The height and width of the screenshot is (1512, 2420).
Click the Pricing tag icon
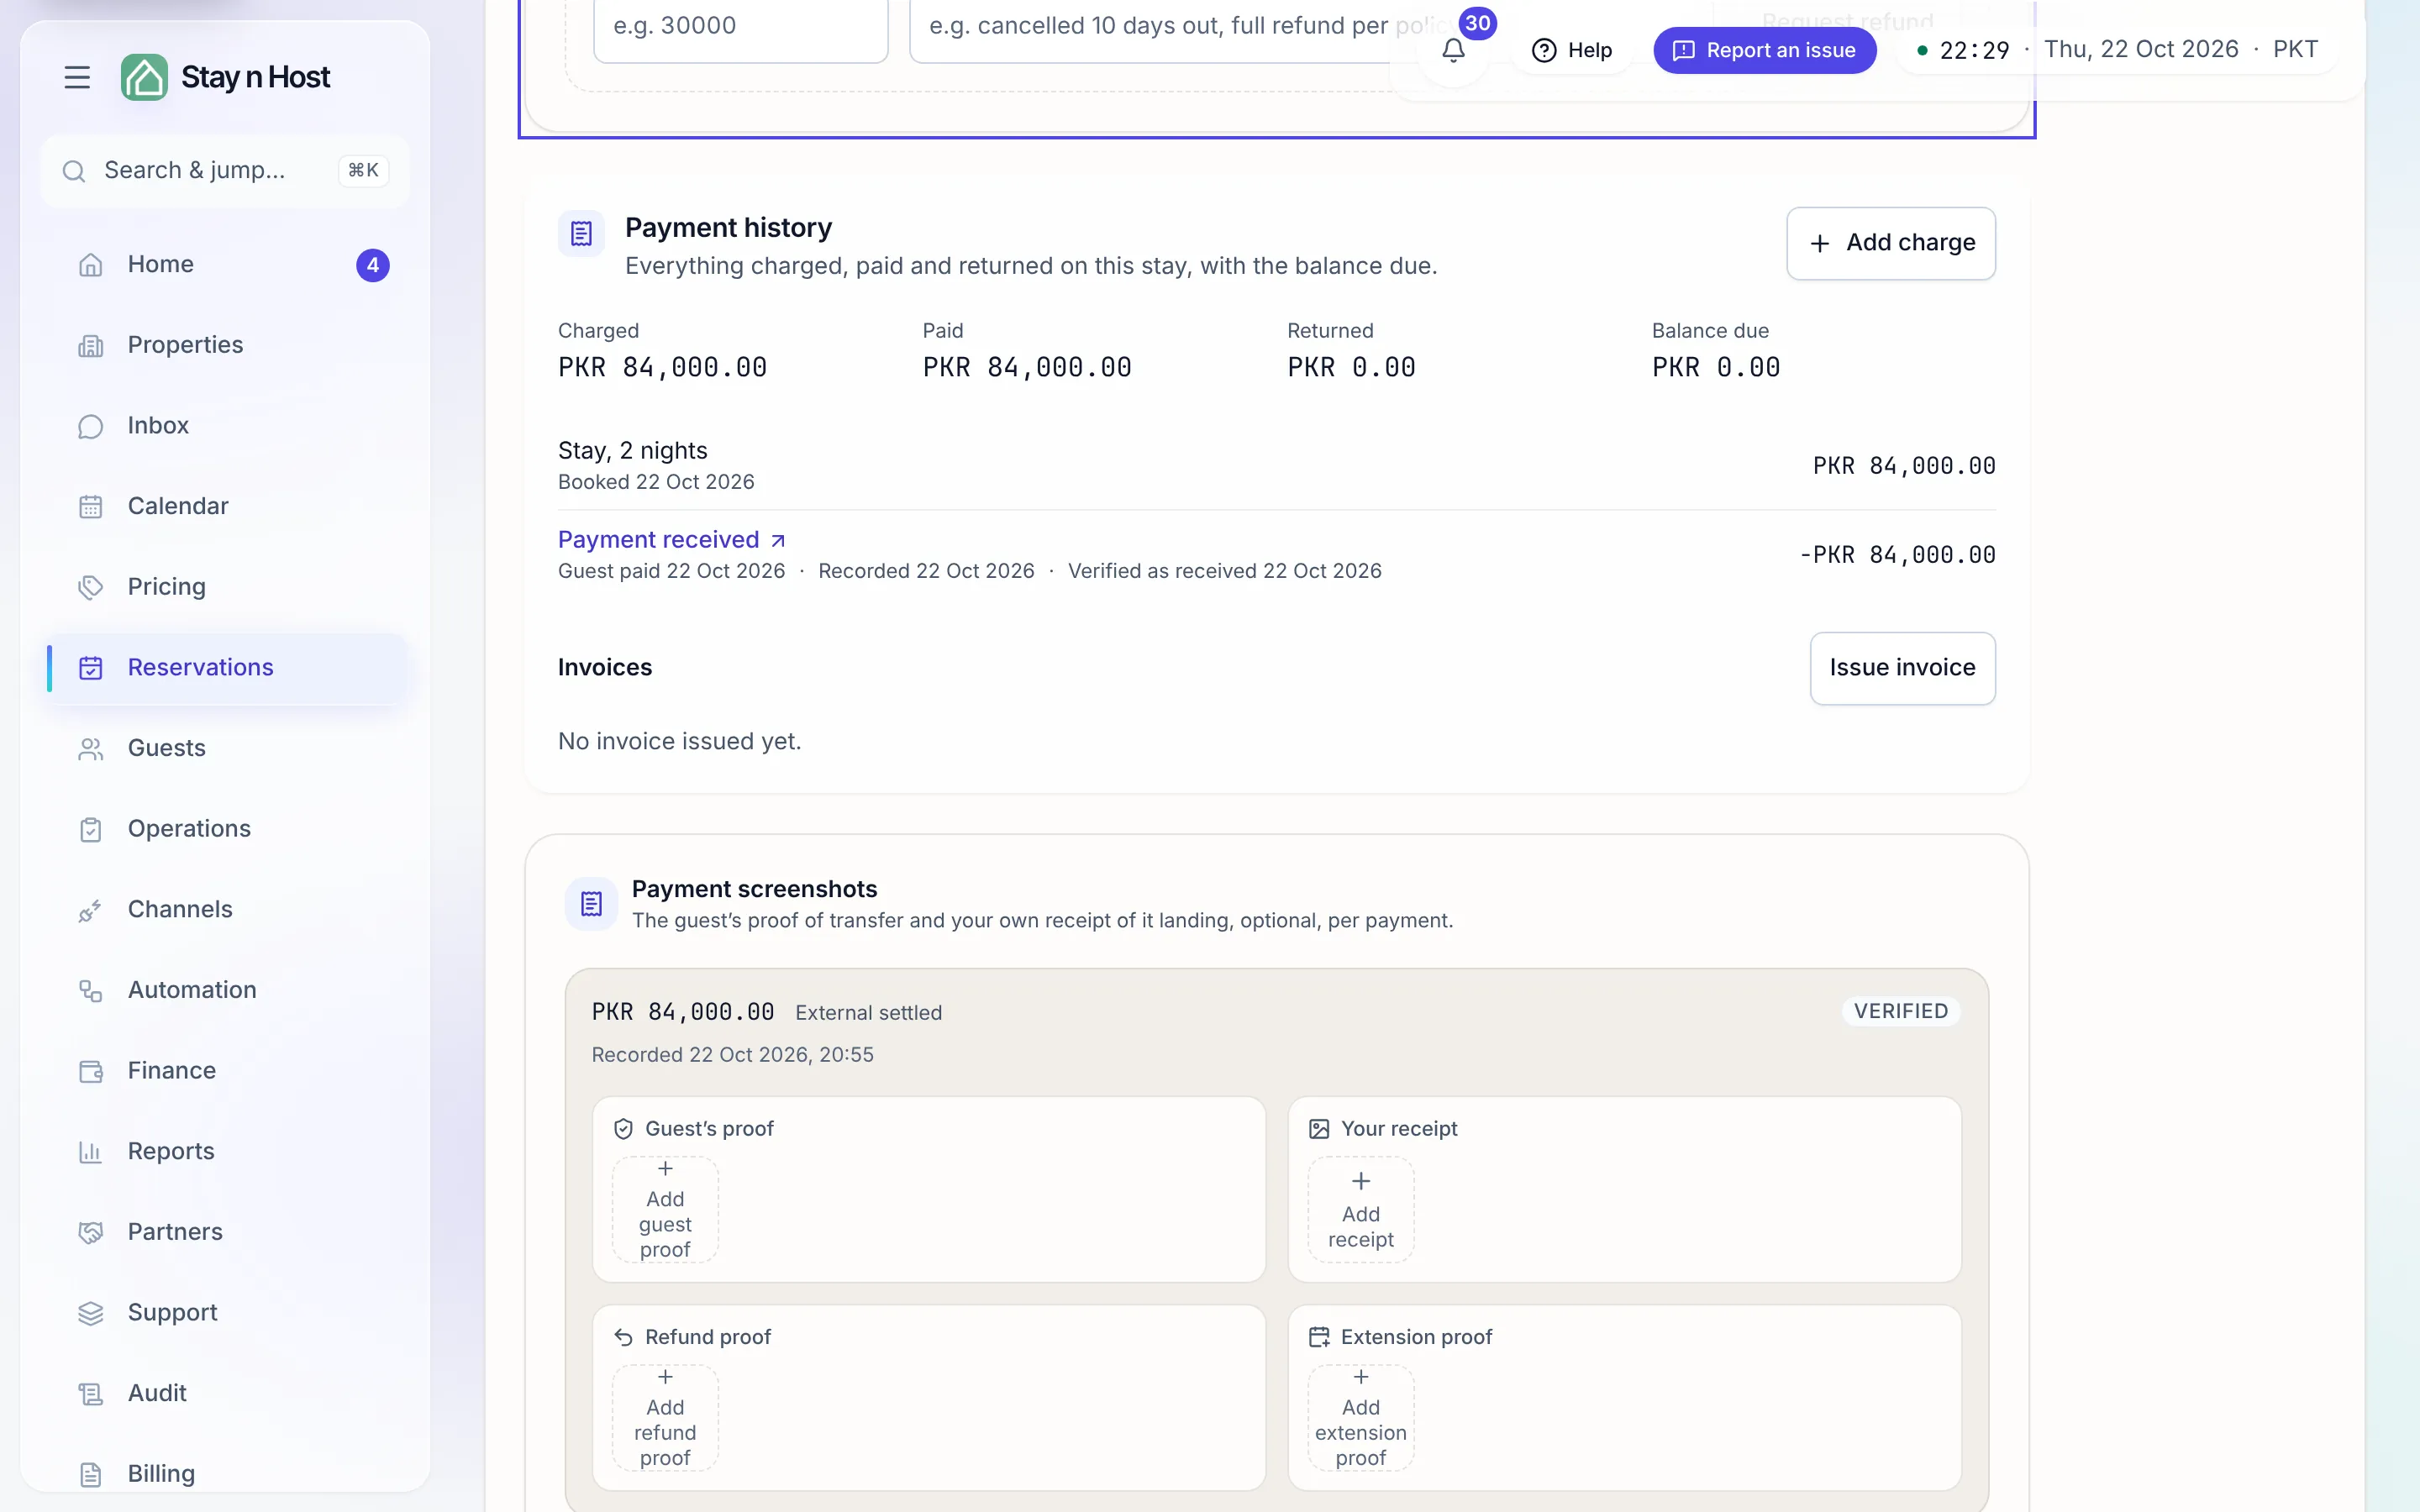coord(91,587)
